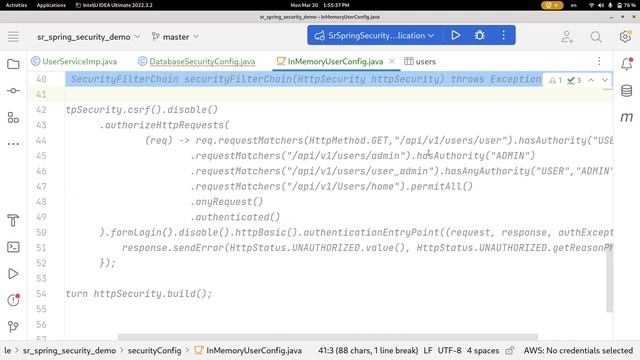Click the InMemoryUserConfig.java breadcrumb

pyautogui.click(x=248, y=351)
